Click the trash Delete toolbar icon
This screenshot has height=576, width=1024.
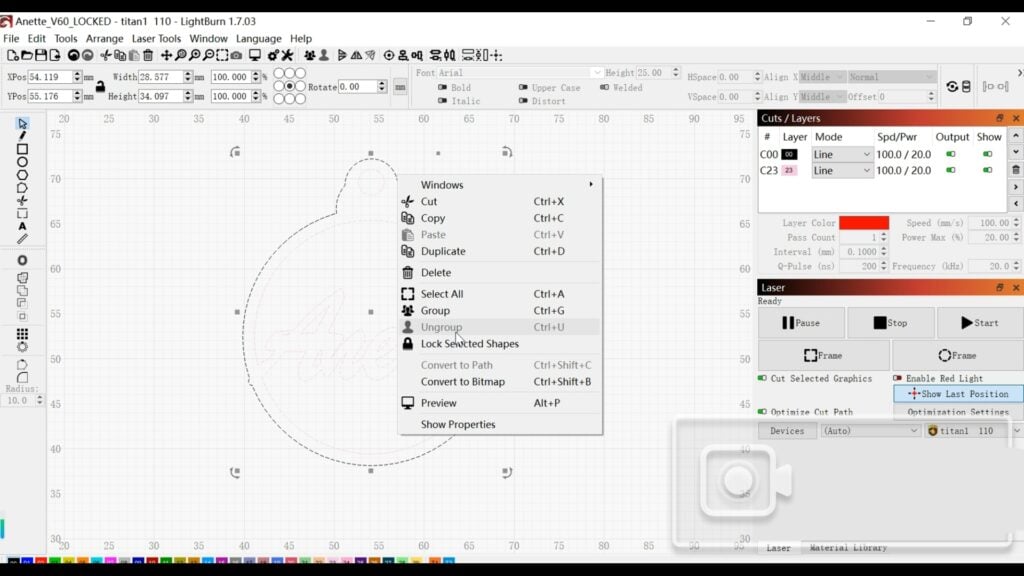146,55
